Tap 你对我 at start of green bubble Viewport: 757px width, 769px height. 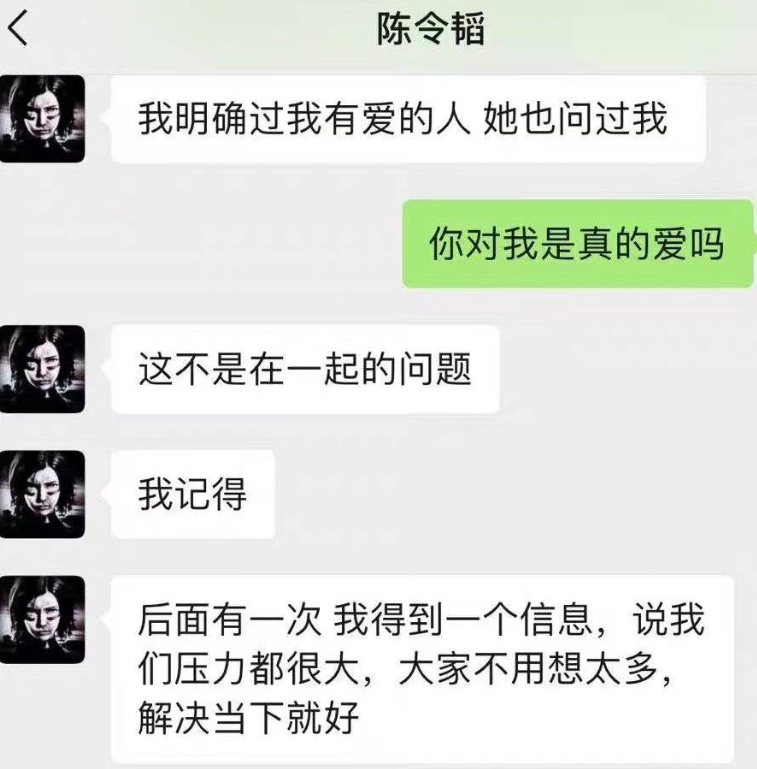point(484,244)
